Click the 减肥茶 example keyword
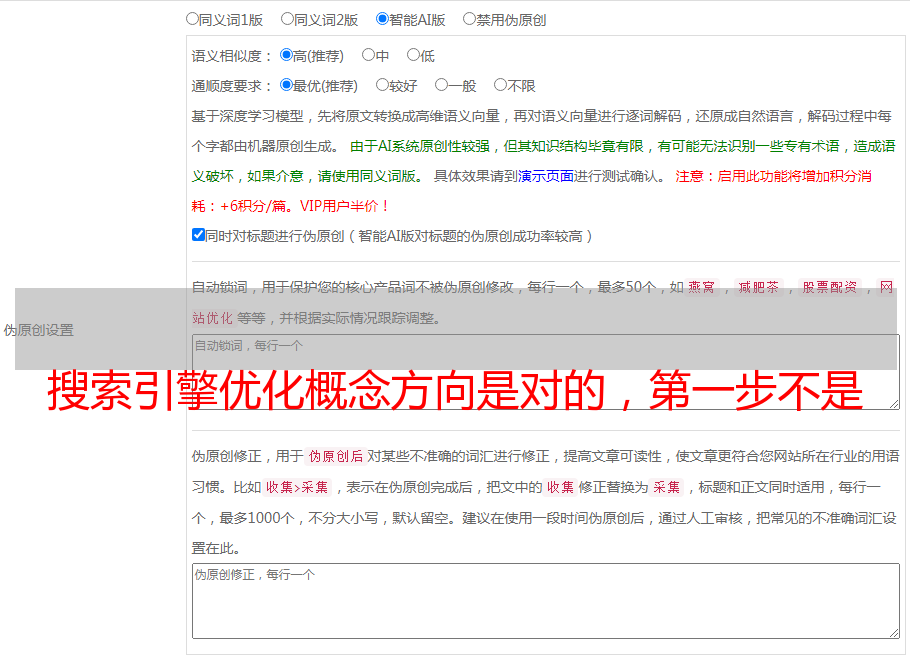The height and width of the screenshot is (658, 911). pos(758,287)
